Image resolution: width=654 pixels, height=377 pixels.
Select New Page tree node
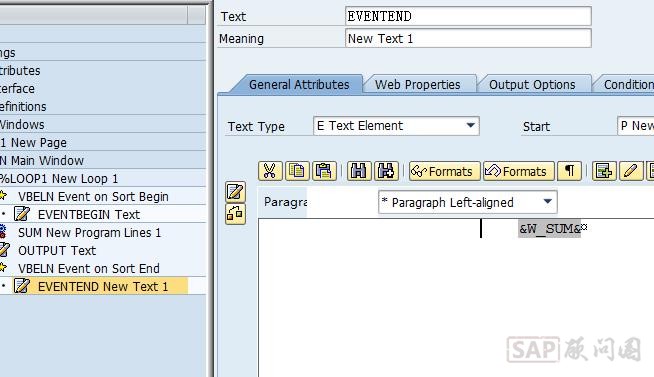pos(38,143)
